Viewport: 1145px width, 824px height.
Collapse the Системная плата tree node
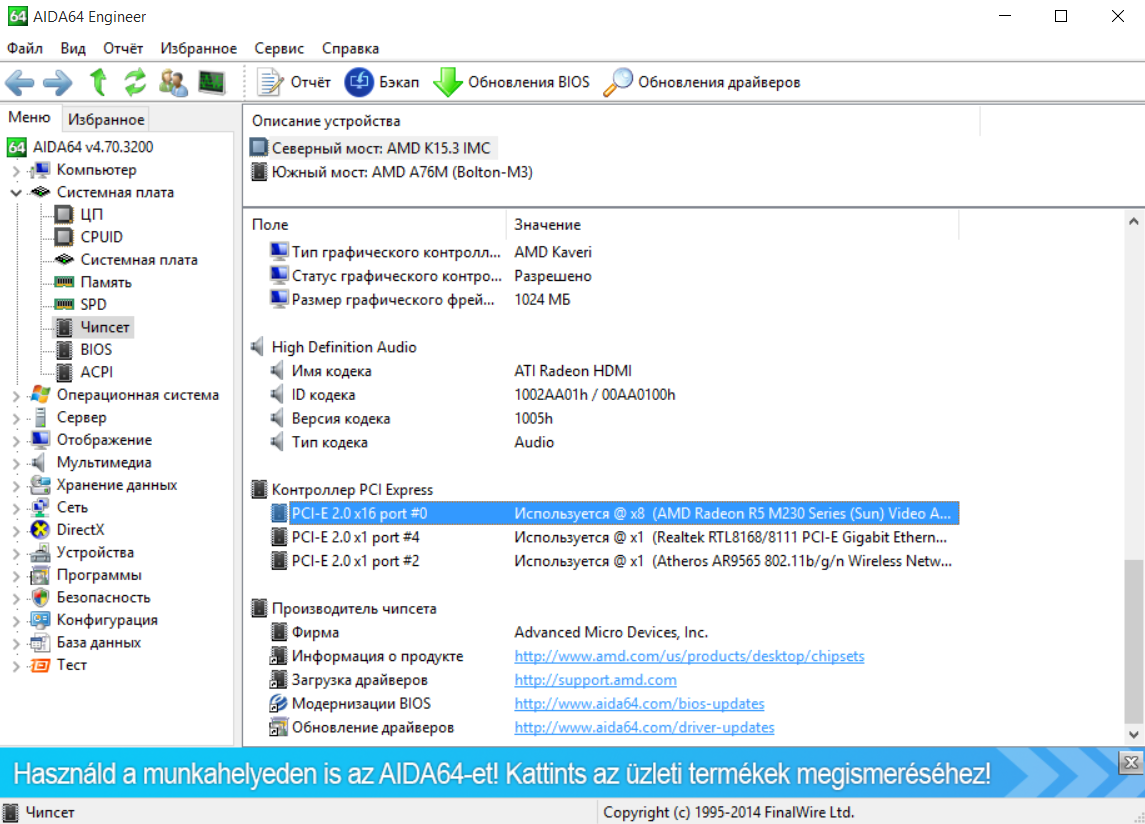pos(15,193)
